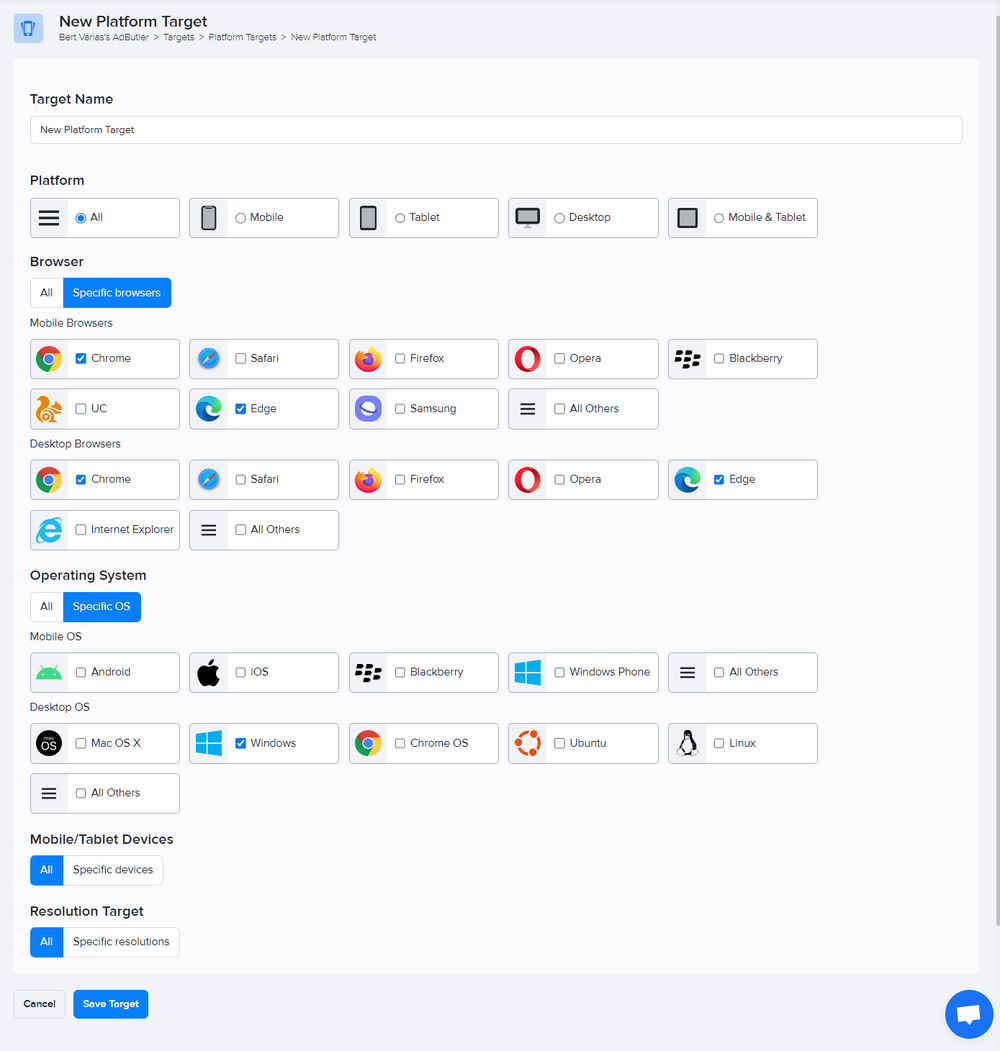Click the hamburger icon beside the Platform All option
This screenshot has height=1051, width=1000.
(x=49, y=218)
